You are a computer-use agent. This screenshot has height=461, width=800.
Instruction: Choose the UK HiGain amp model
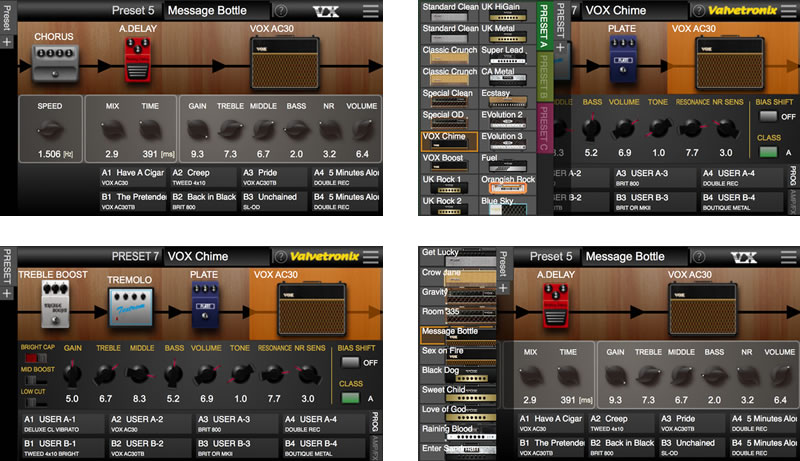[507, 12]
